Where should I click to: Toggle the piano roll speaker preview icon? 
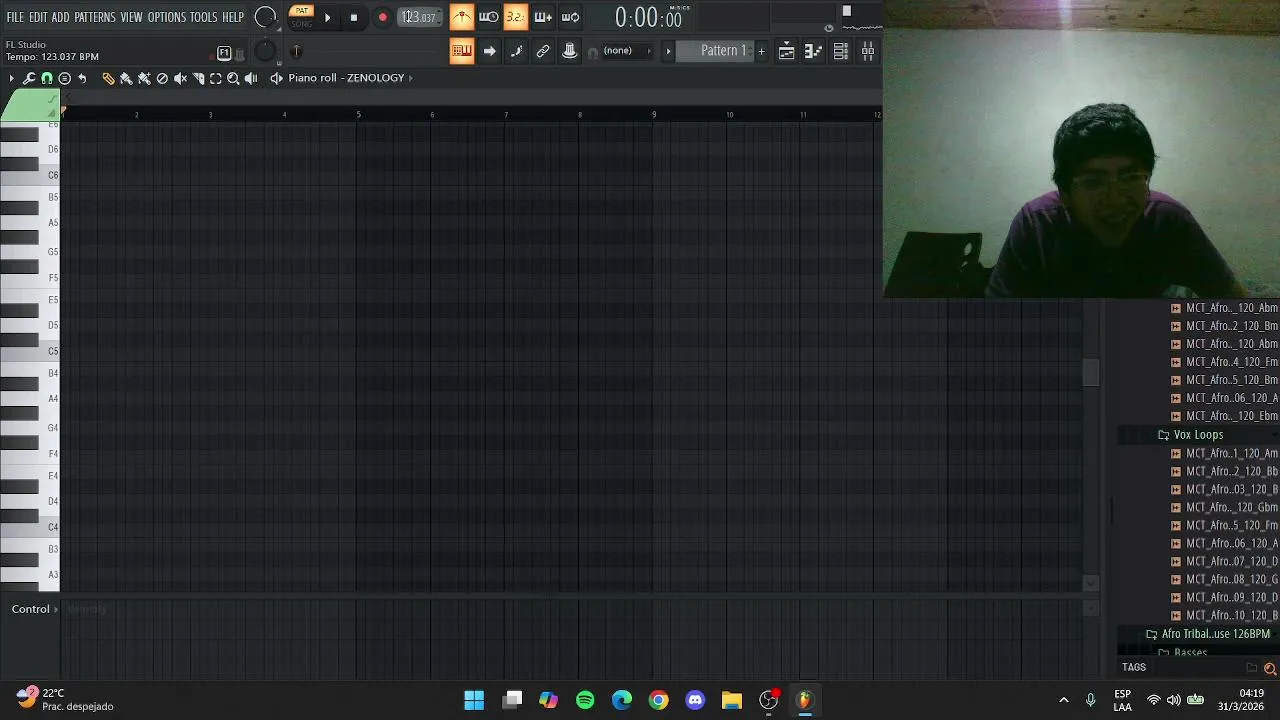click(276, 78)
